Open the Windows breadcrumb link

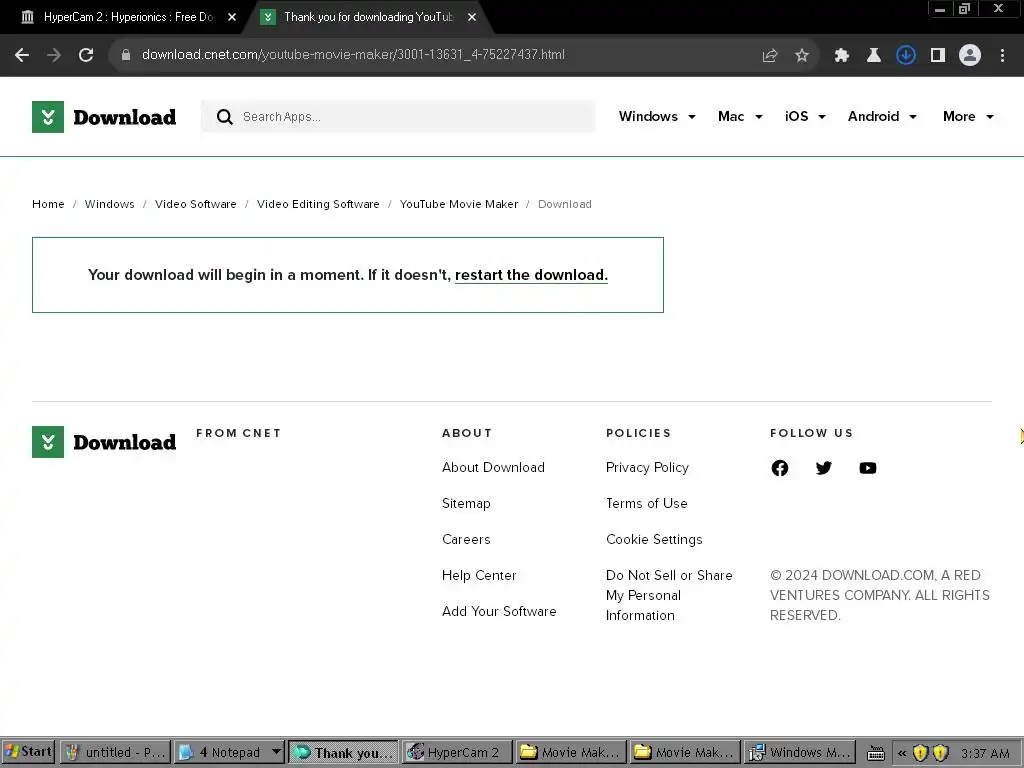(x=110, y=204)
